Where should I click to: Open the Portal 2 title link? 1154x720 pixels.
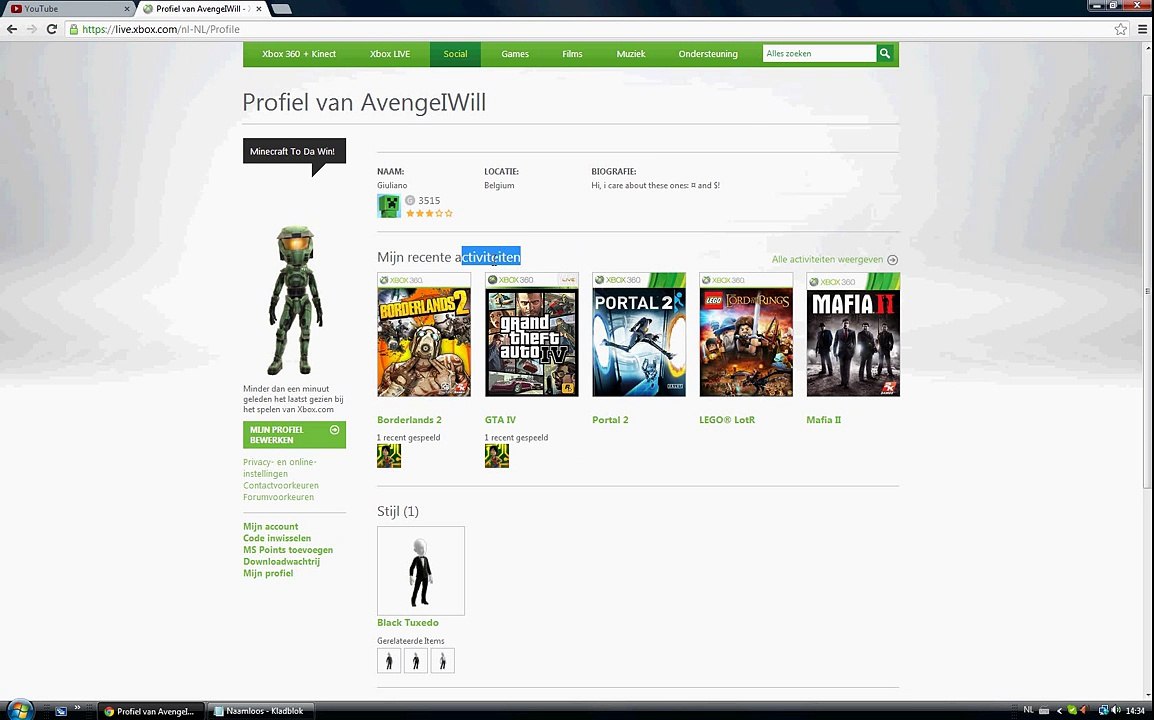pos(610,420)
